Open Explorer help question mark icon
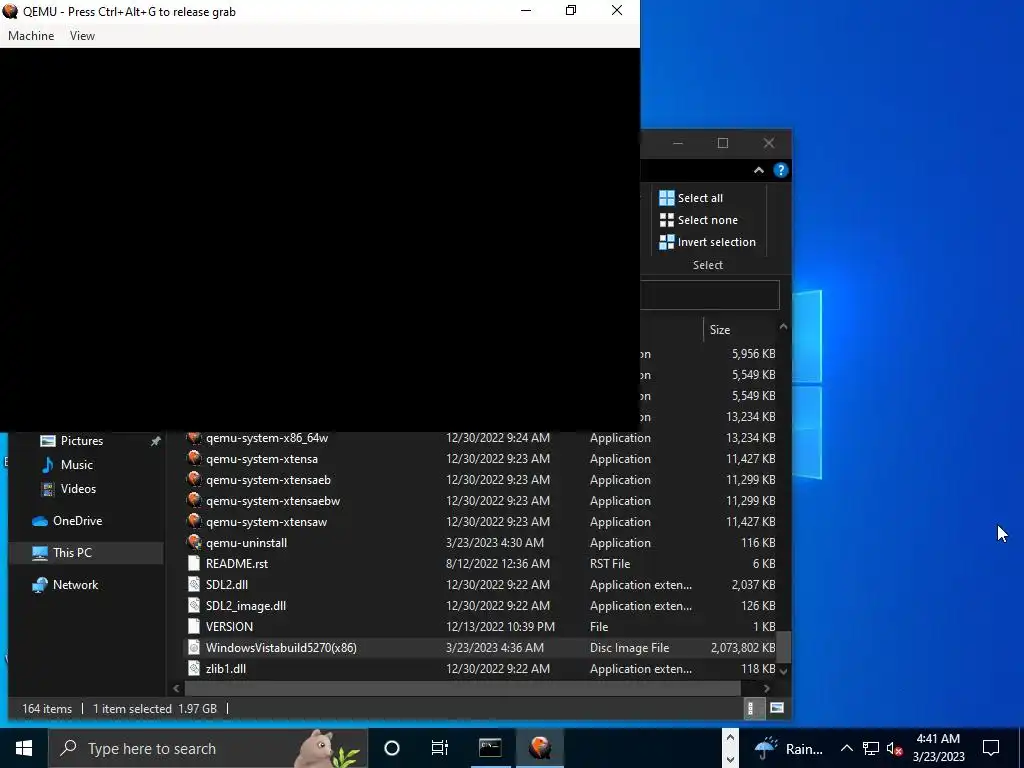The image size is (1024, 768). click(x=780, y=170)
